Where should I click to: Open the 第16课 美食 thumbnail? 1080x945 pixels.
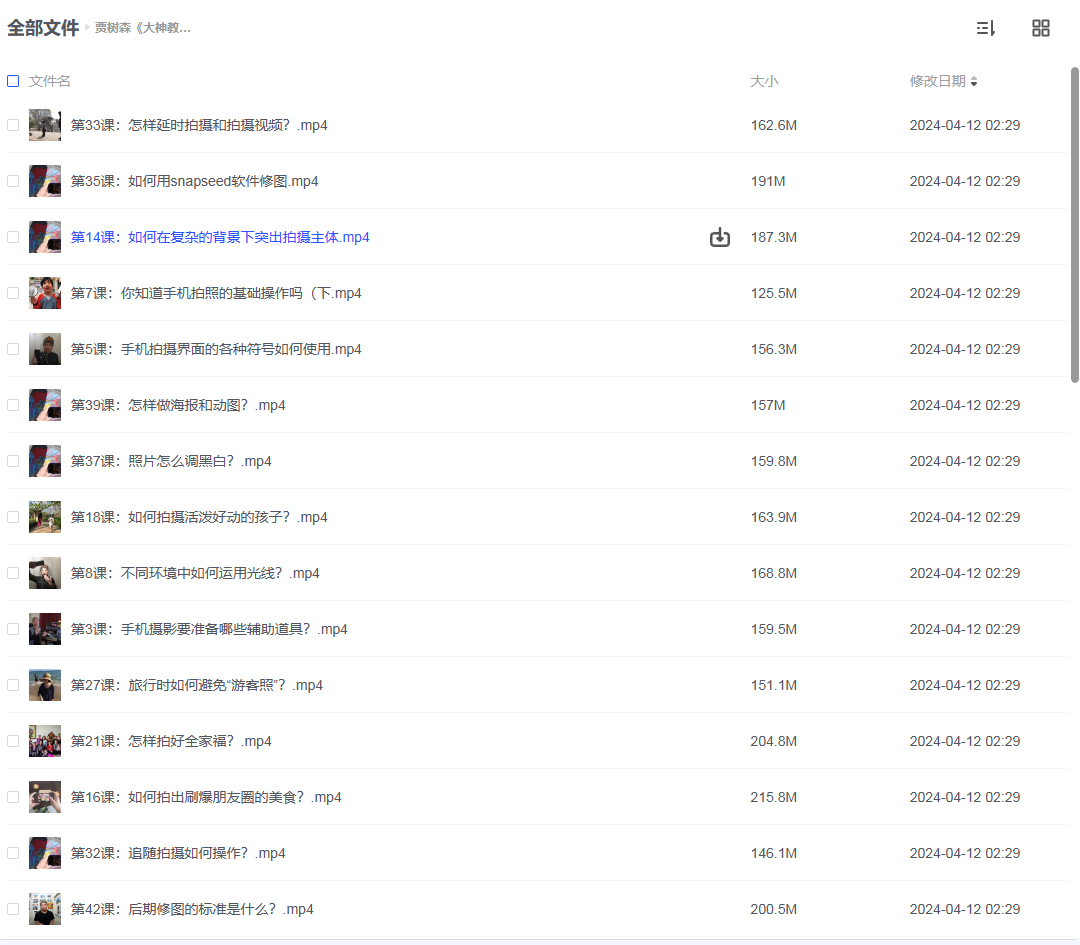pyautogui.click(x=45, y=797)
